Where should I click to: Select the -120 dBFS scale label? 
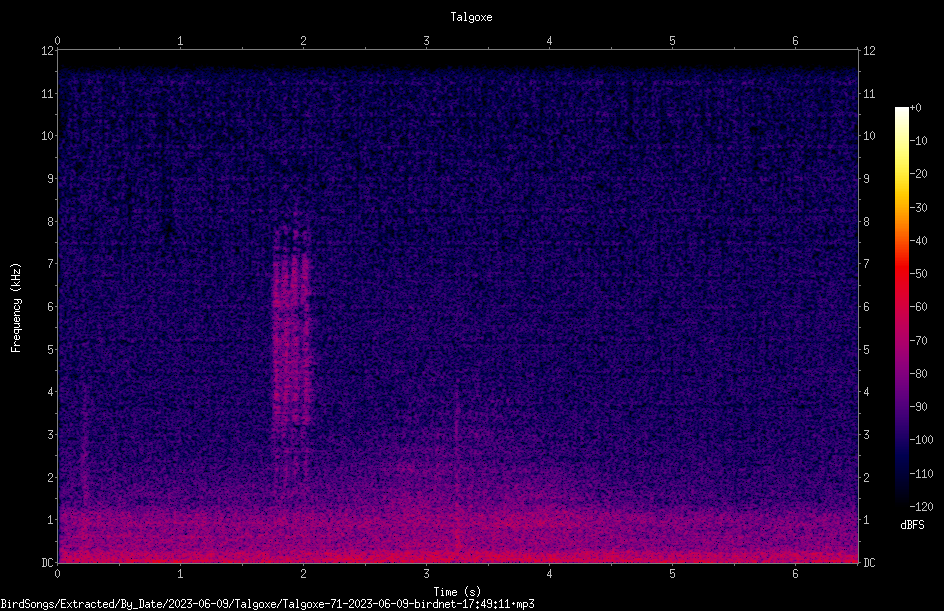921,507
